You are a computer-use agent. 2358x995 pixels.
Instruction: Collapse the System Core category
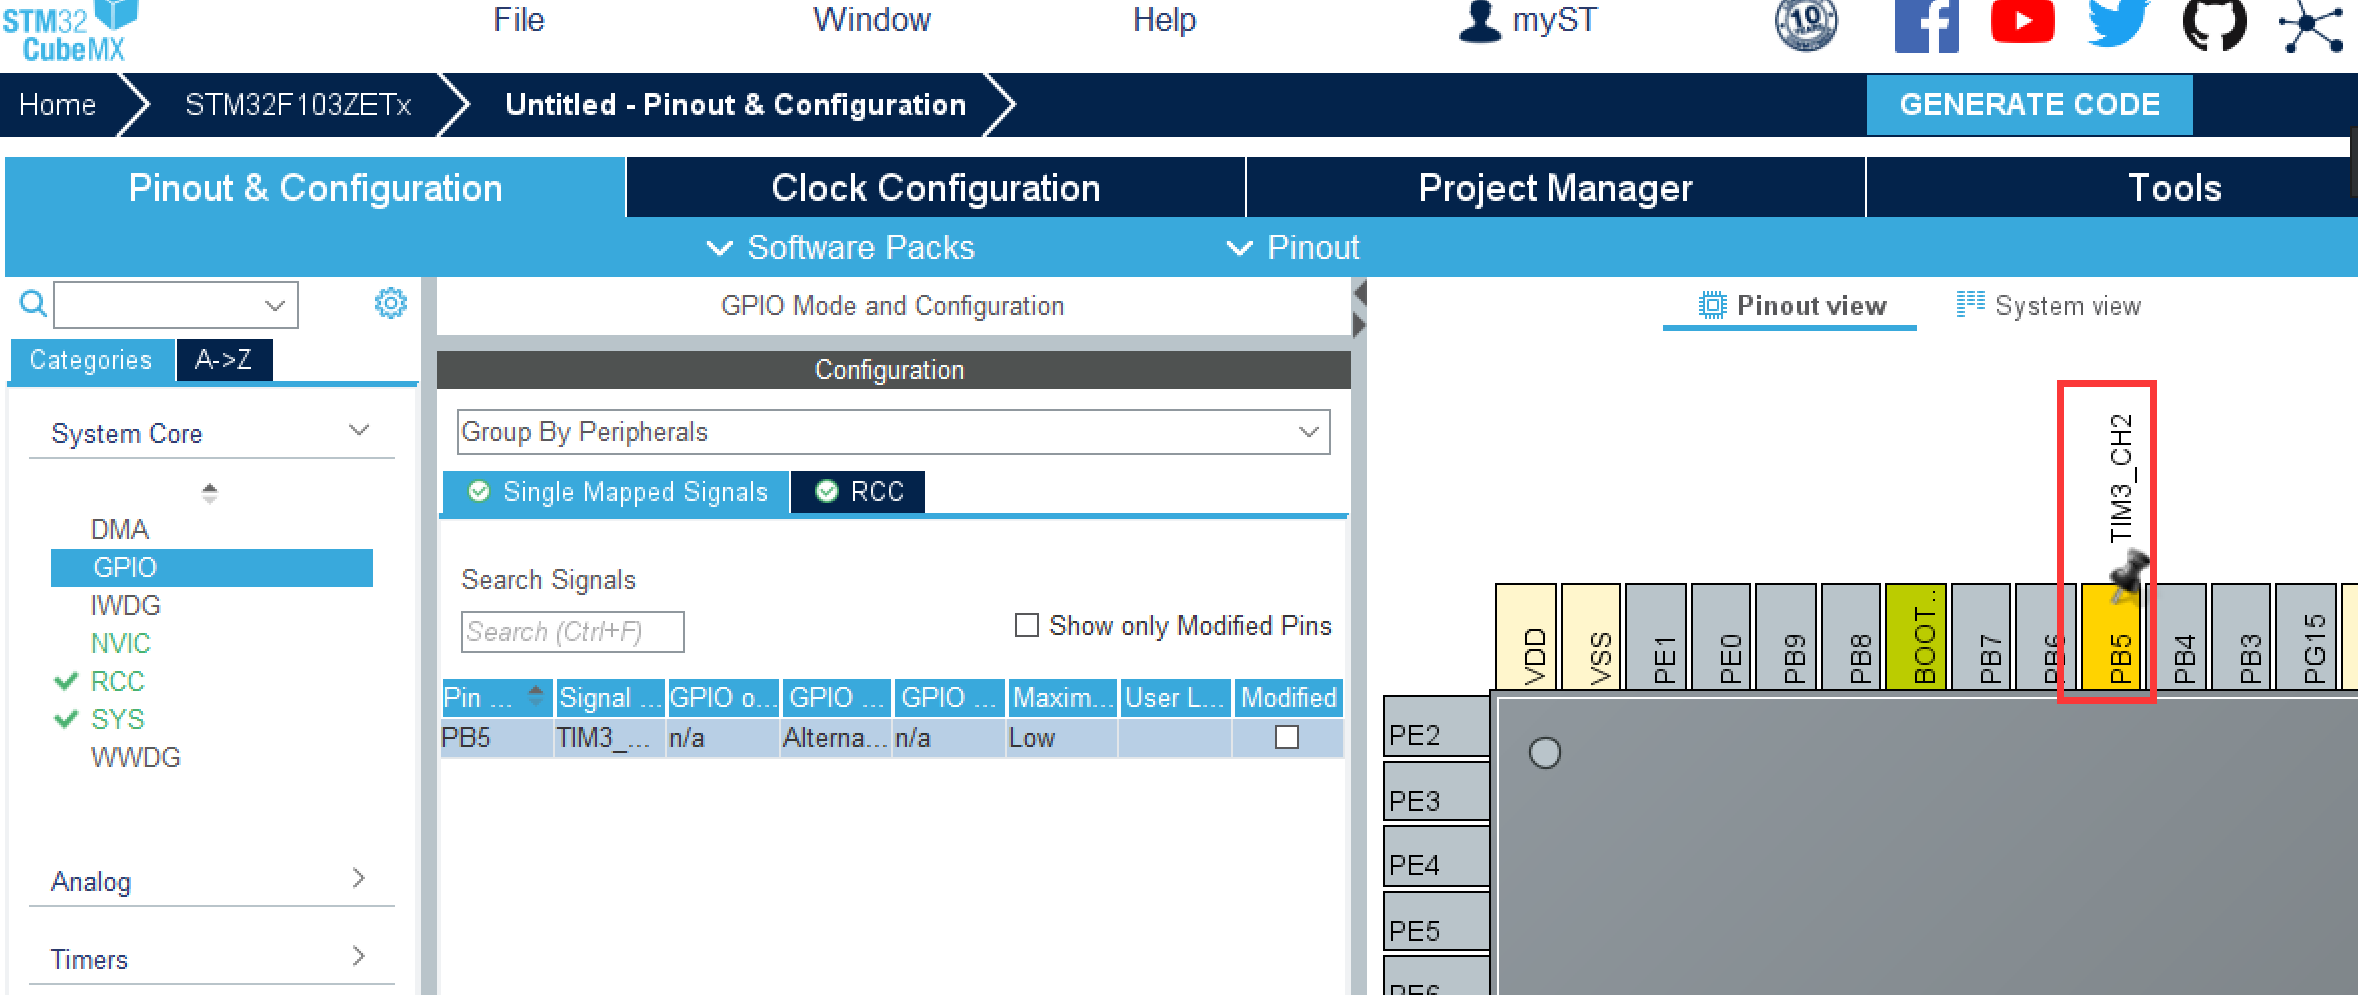pyautogui.click(x=359, y=431)
